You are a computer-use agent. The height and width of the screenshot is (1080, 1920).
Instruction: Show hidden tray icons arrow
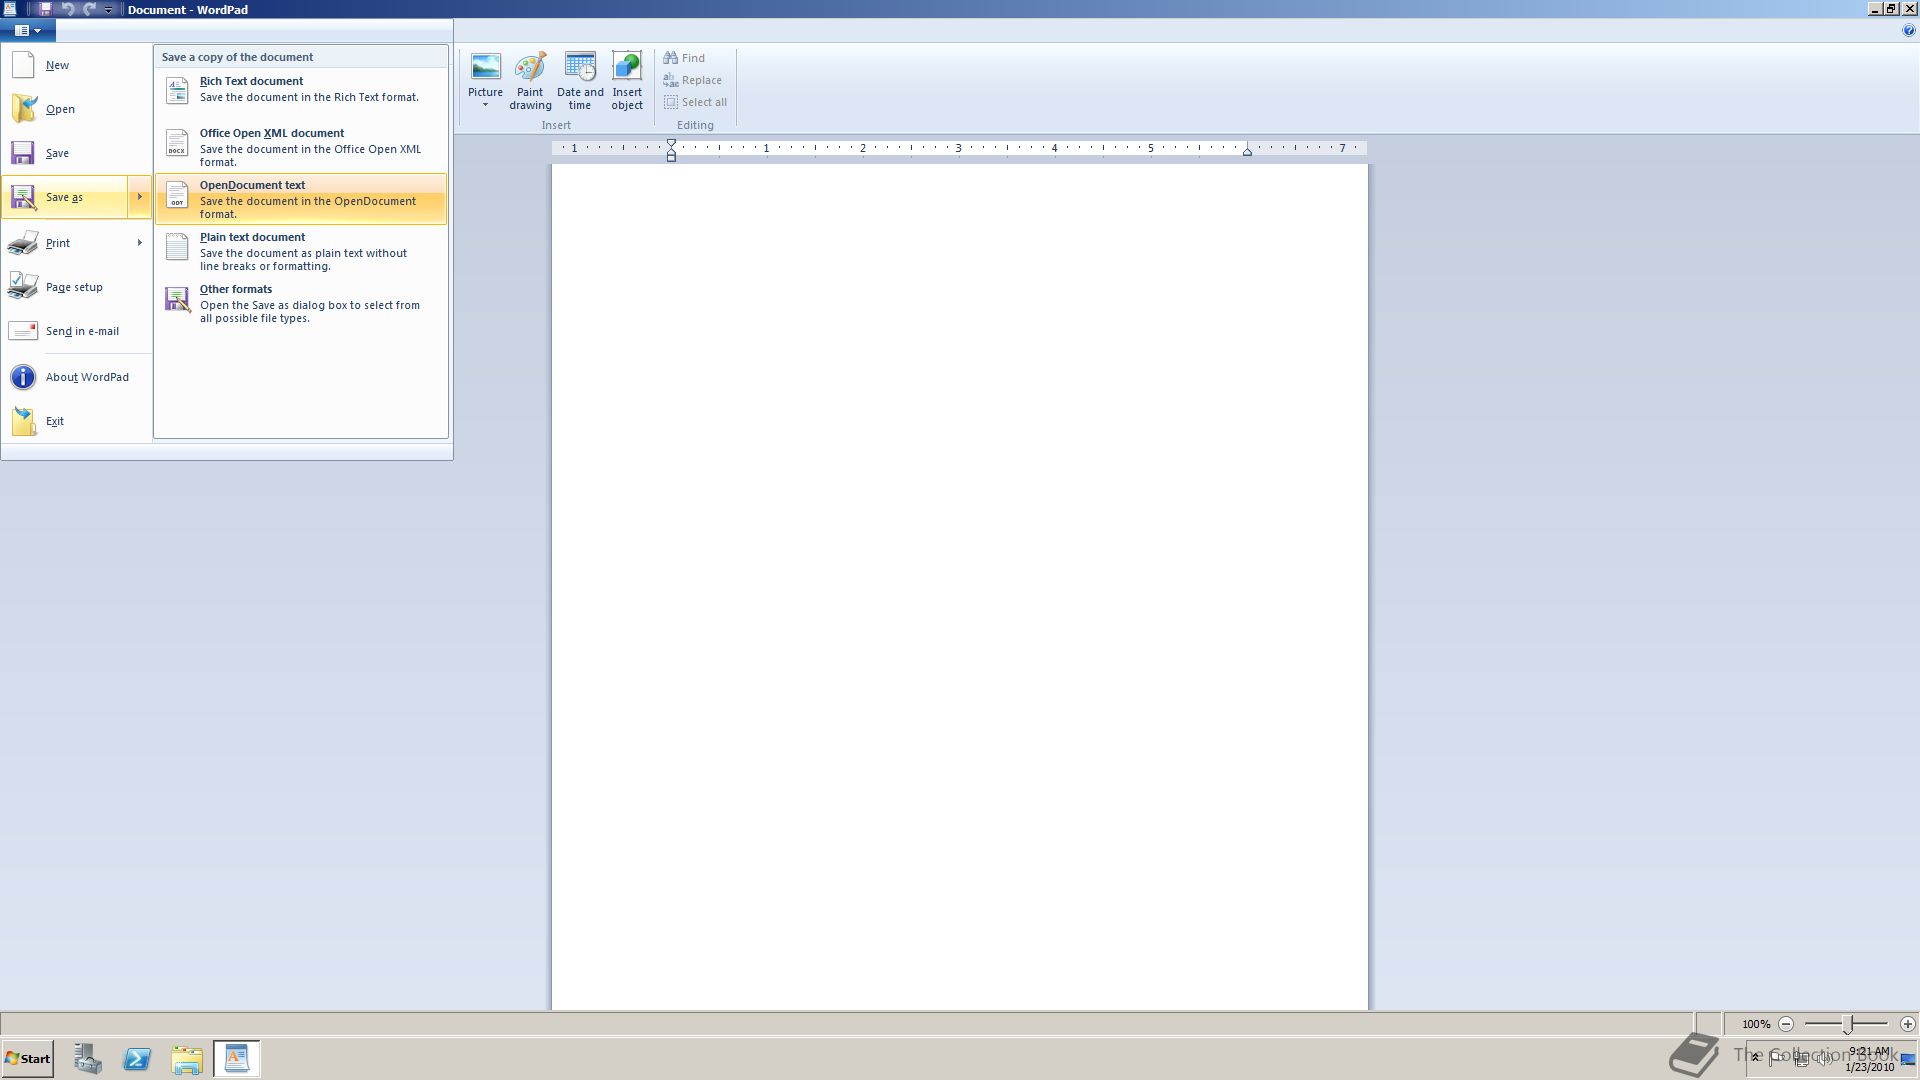pyautogui.click(x=1756, y=1057)
